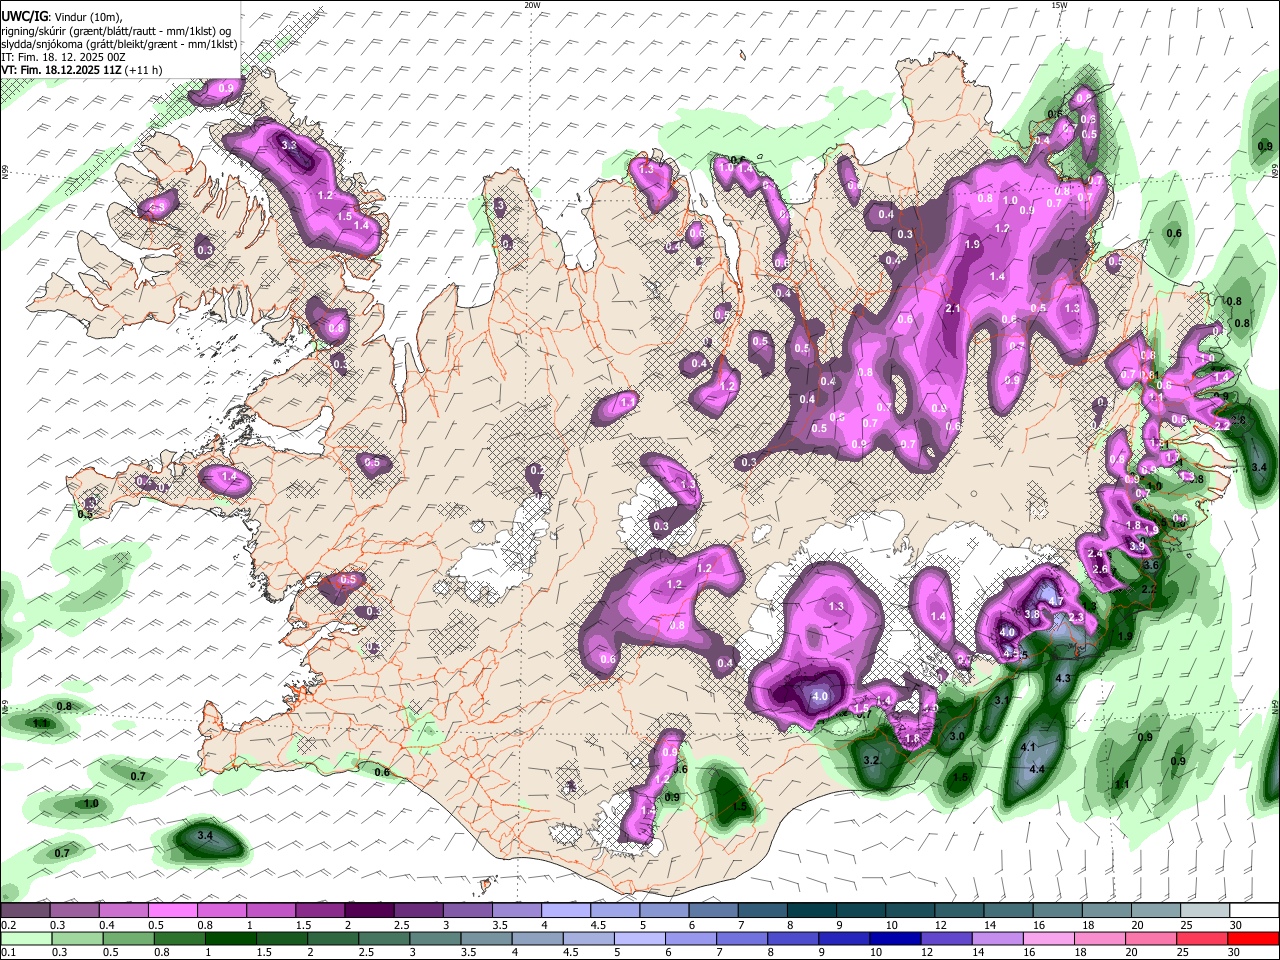Click the "0.2" label in the legend
Image resolution: width=1280 pixels, height=960 pixels.
click(8, 925)
